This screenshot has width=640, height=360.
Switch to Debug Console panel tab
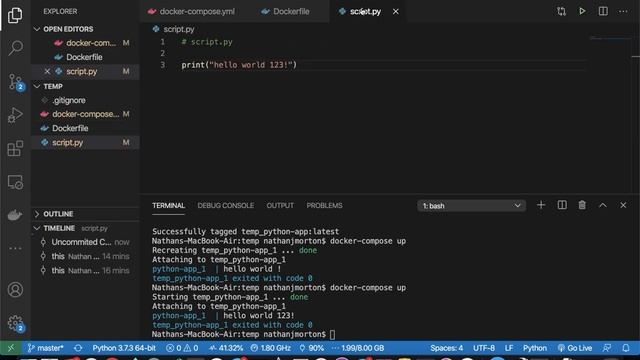click(226, 206)
